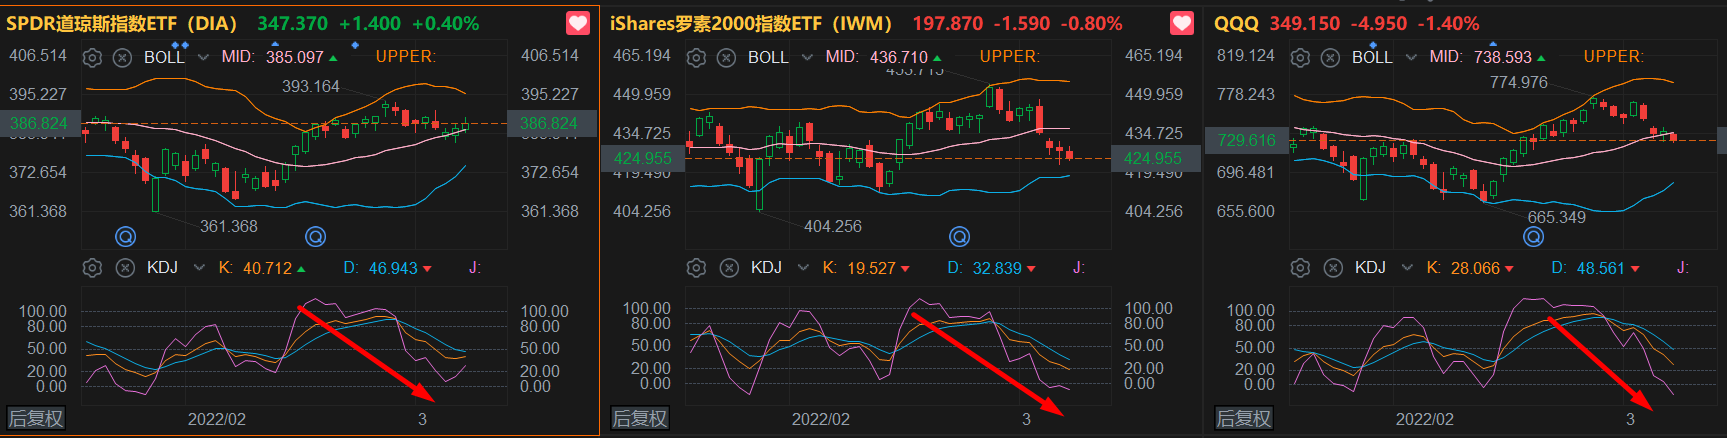1727x438 pixels.
Task: Click 后复权 button under IWM chart
Action: coord(640,418)
